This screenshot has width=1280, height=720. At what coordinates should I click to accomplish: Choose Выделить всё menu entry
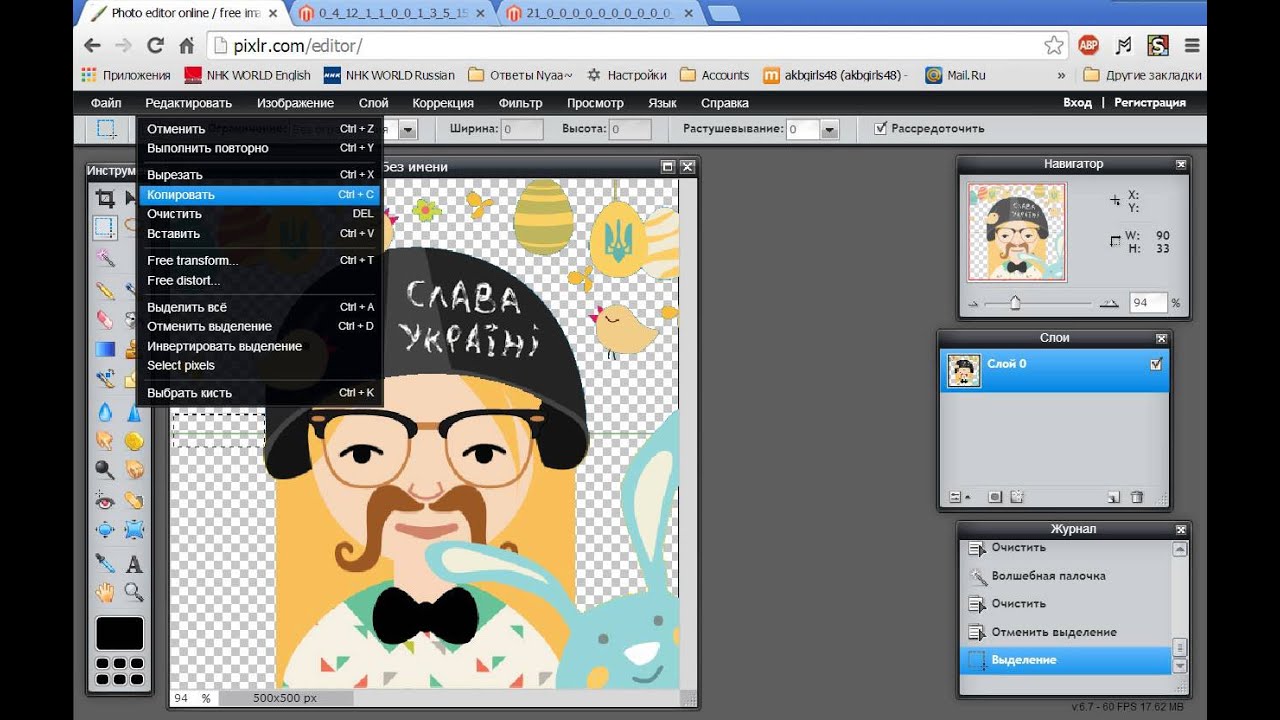tap(259, 308)
